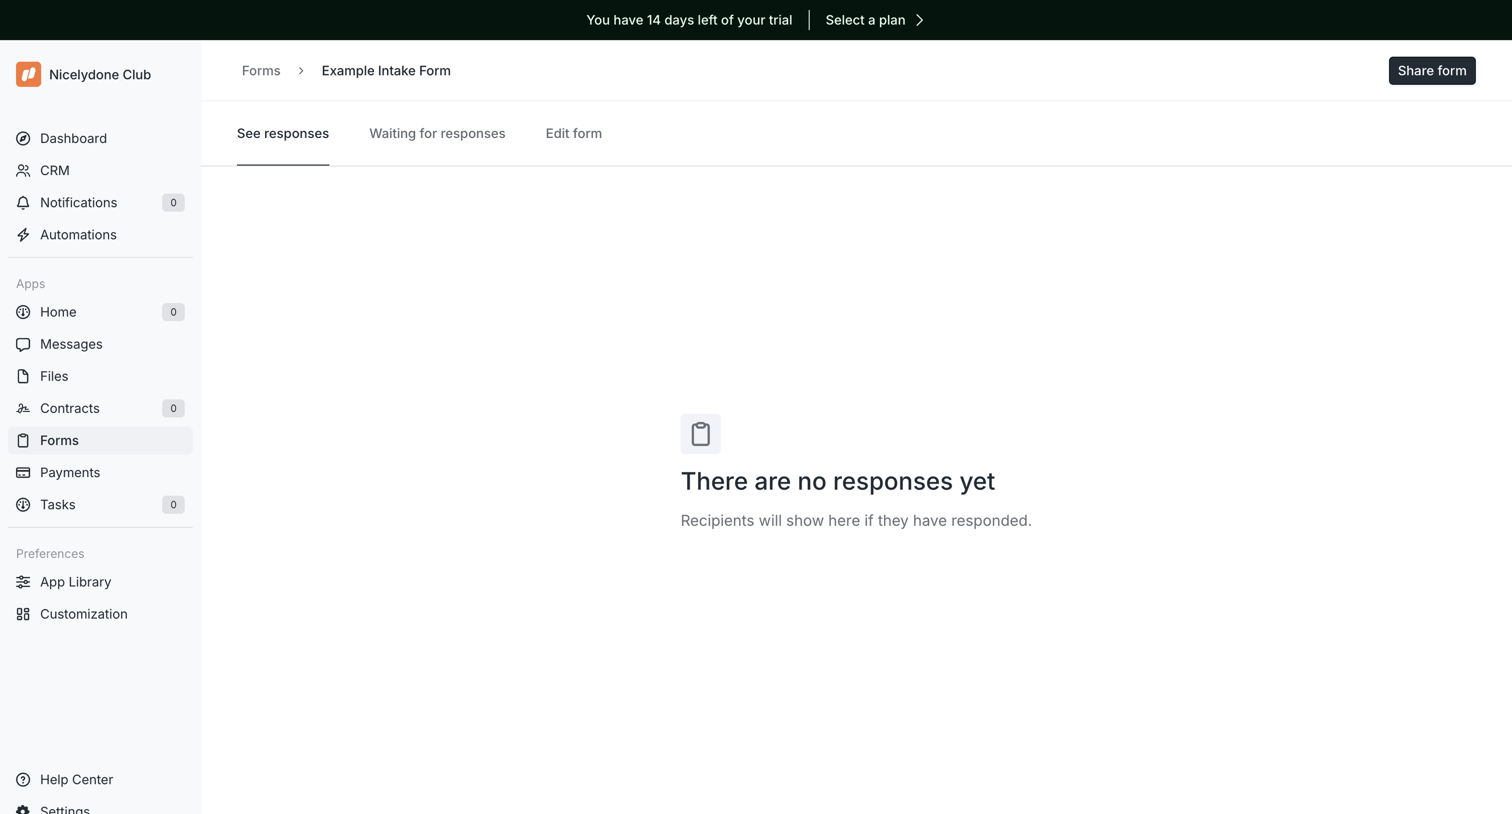Select the Payments label in the sidebar
1512x814 pixels.
[x=70, y=472]
